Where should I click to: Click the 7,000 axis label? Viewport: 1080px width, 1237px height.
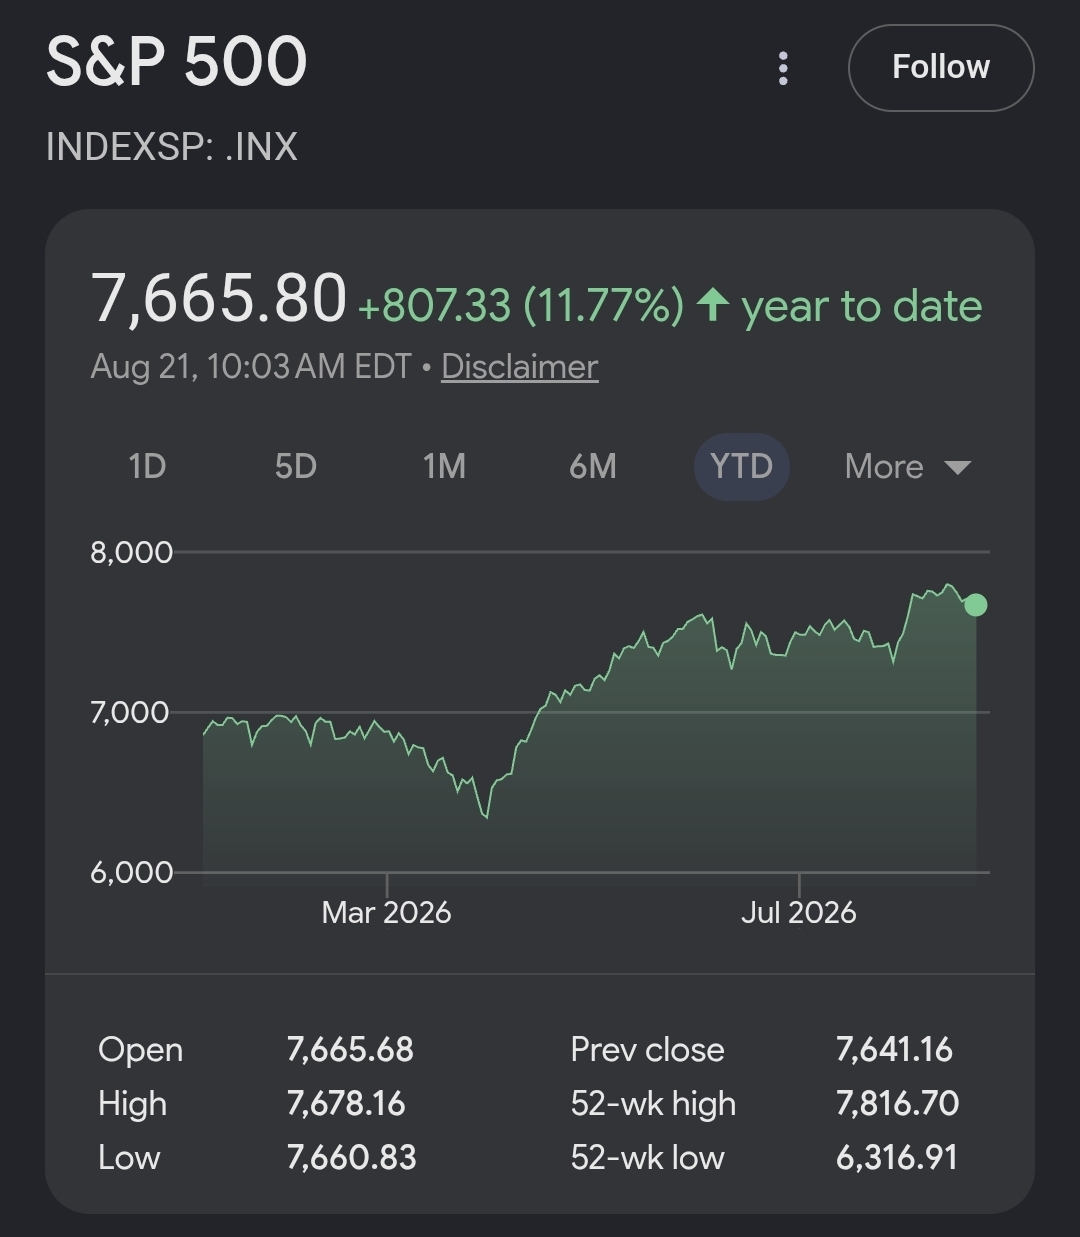point(131,712)
